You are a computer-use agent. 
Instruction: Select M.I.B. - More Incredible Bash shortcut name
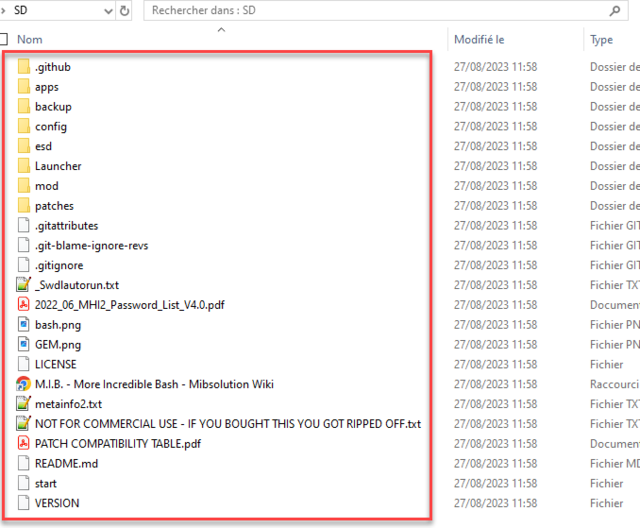click(x=154, y=384)
